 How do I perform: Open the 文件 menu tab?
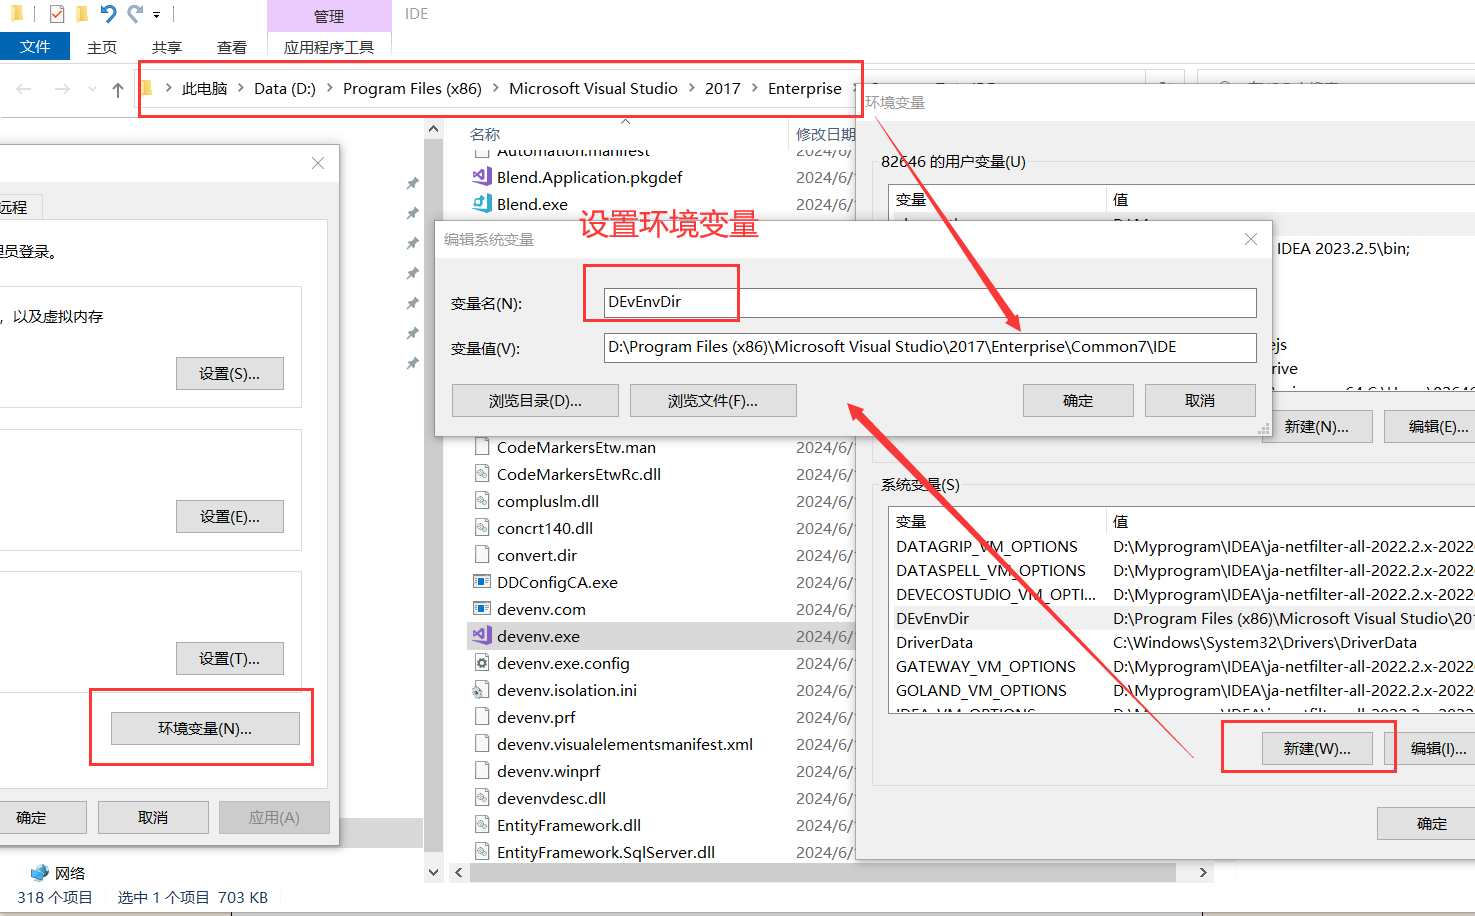35,46
